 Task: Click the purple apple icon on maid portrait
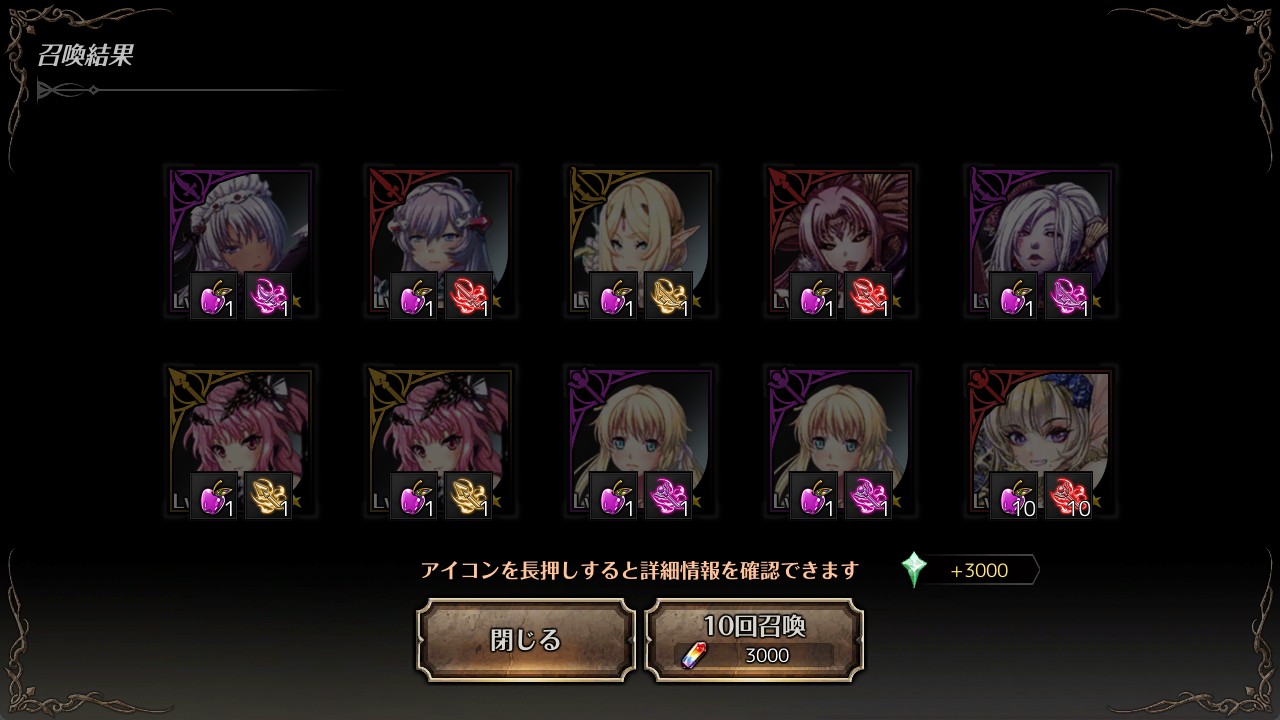(x=214, y=296)
